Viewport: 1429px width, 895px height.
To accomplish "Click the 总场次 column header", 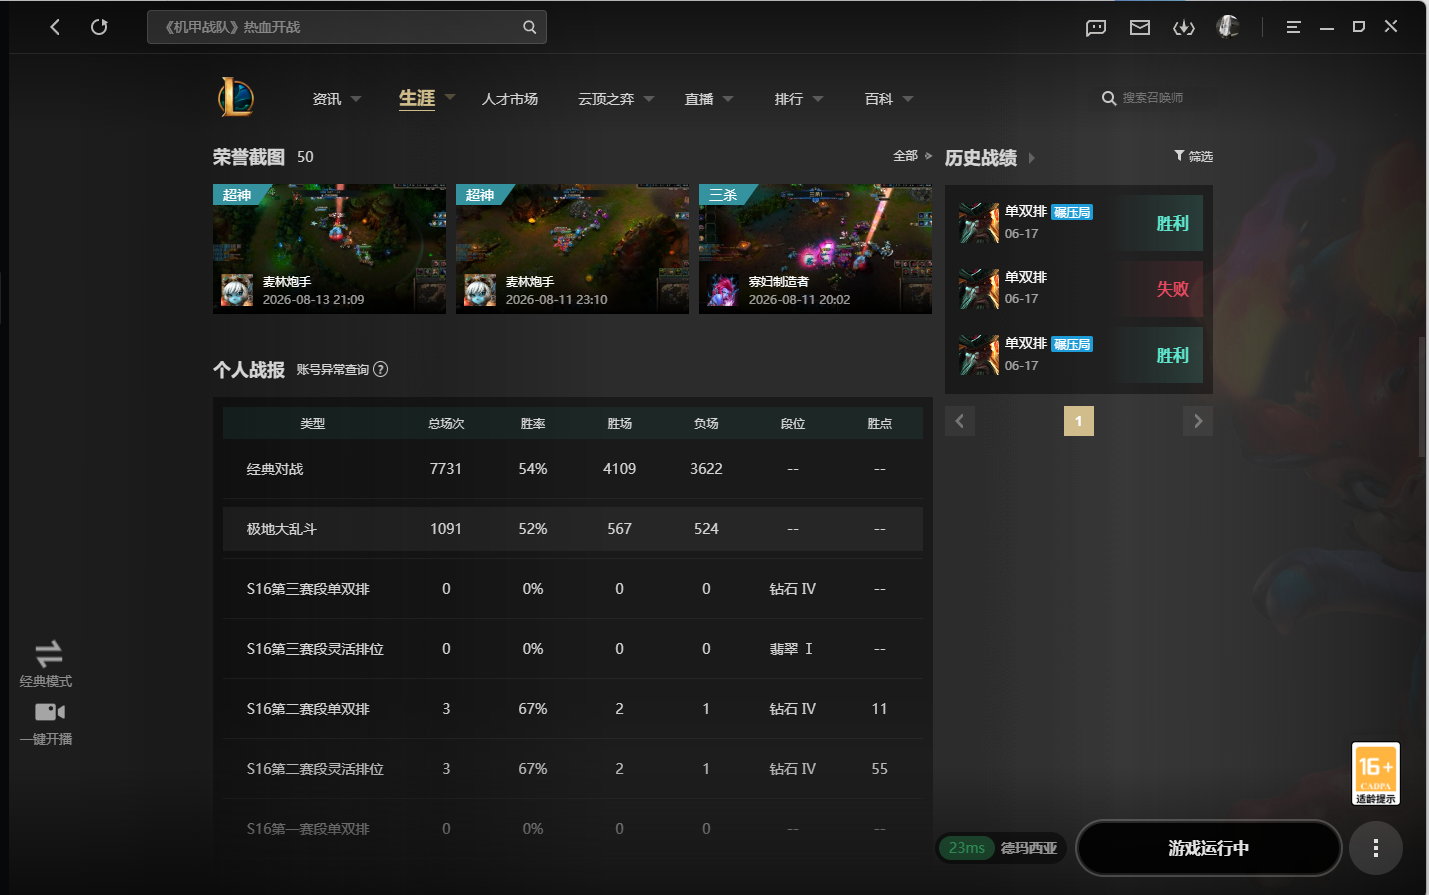I will click(446, 424).
